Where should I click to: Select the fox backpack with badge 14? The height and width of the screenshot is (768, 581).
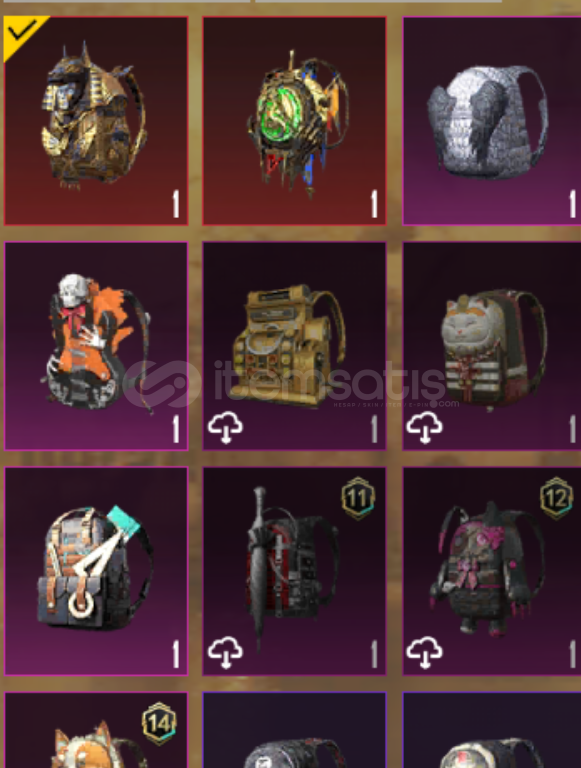pyautogui.click(x=96, y=730)
